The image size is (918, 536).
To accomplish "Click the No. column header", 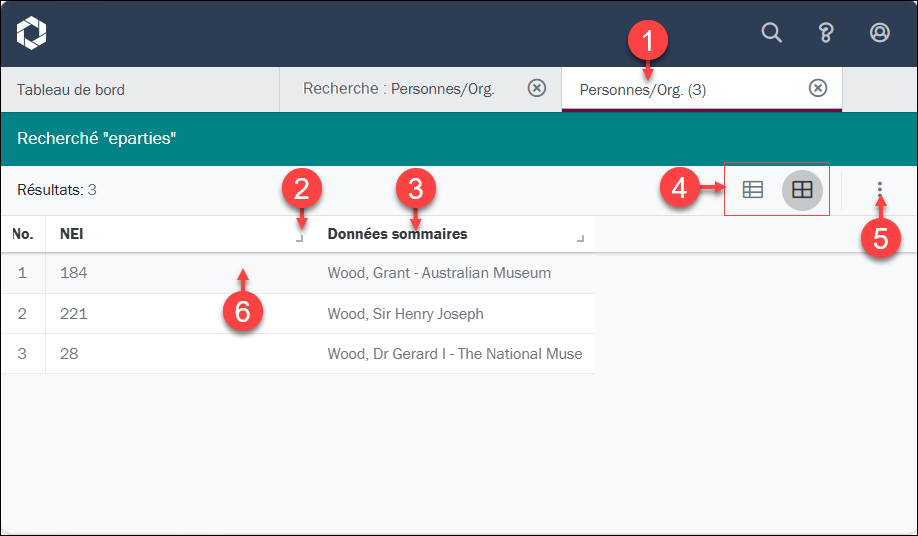I will [22, 234].
